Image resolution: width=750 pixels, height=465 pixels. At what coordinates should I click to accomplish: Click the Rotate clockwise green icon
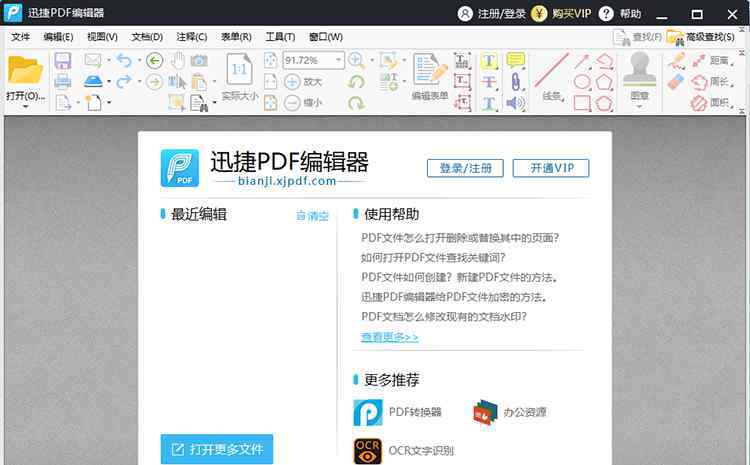tap(356, 102)
